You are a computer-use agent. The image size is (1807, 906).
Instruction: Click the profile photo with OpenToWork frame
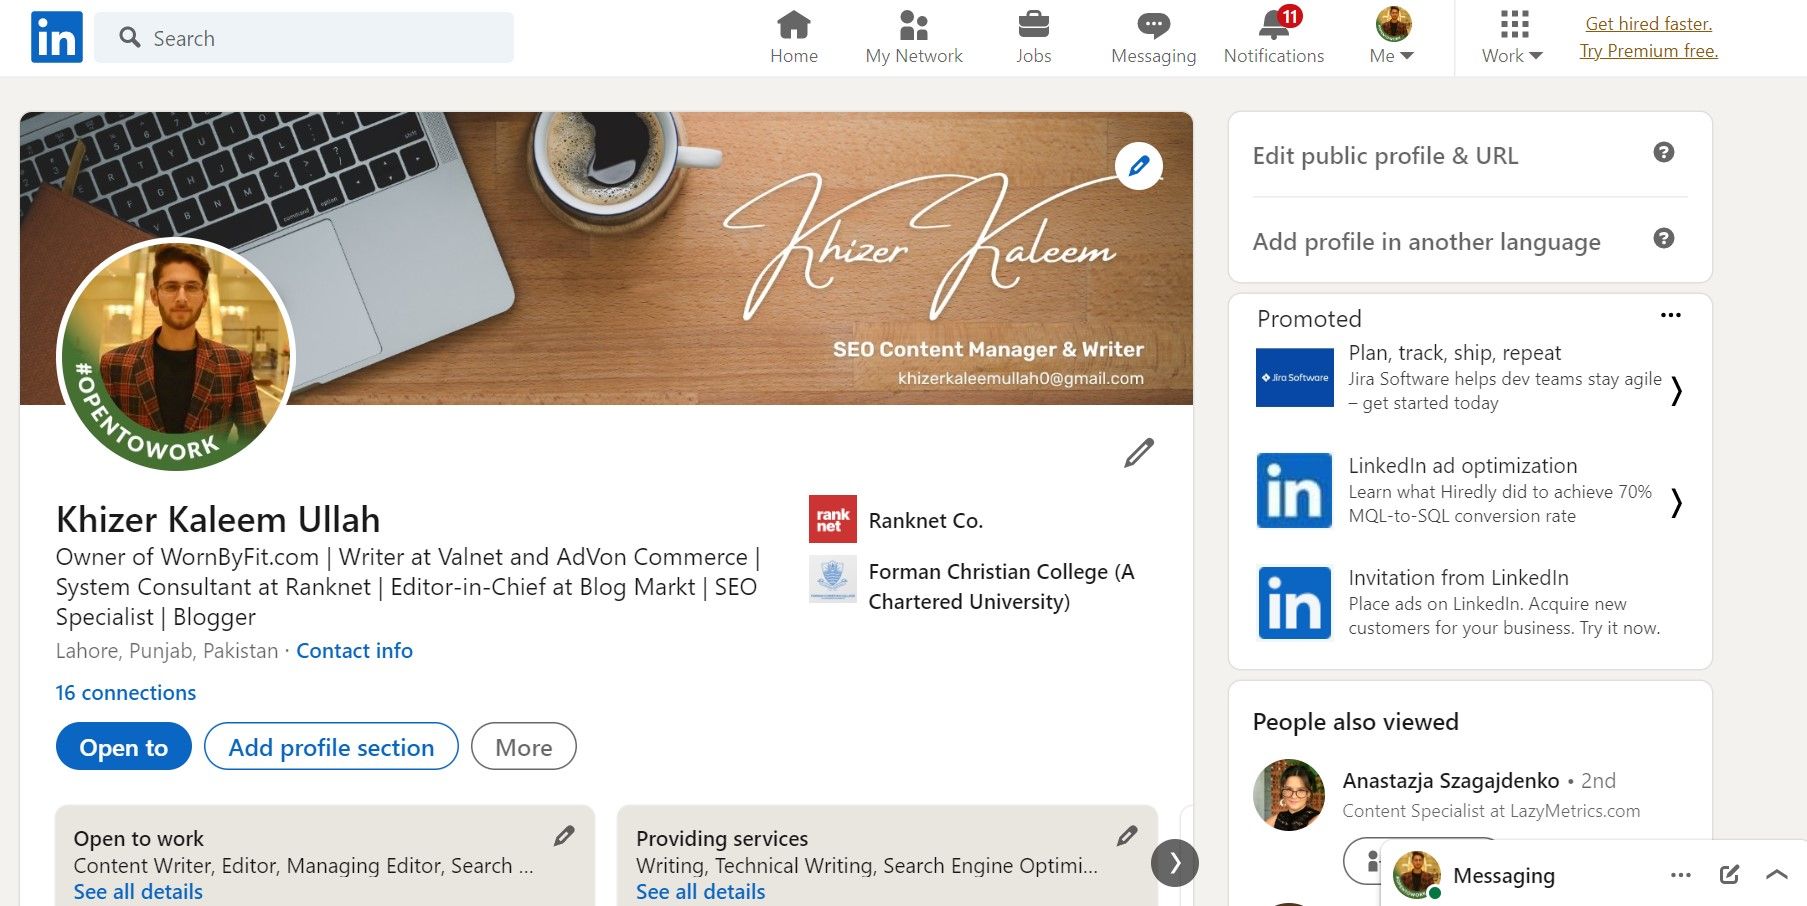click(176, 354)
